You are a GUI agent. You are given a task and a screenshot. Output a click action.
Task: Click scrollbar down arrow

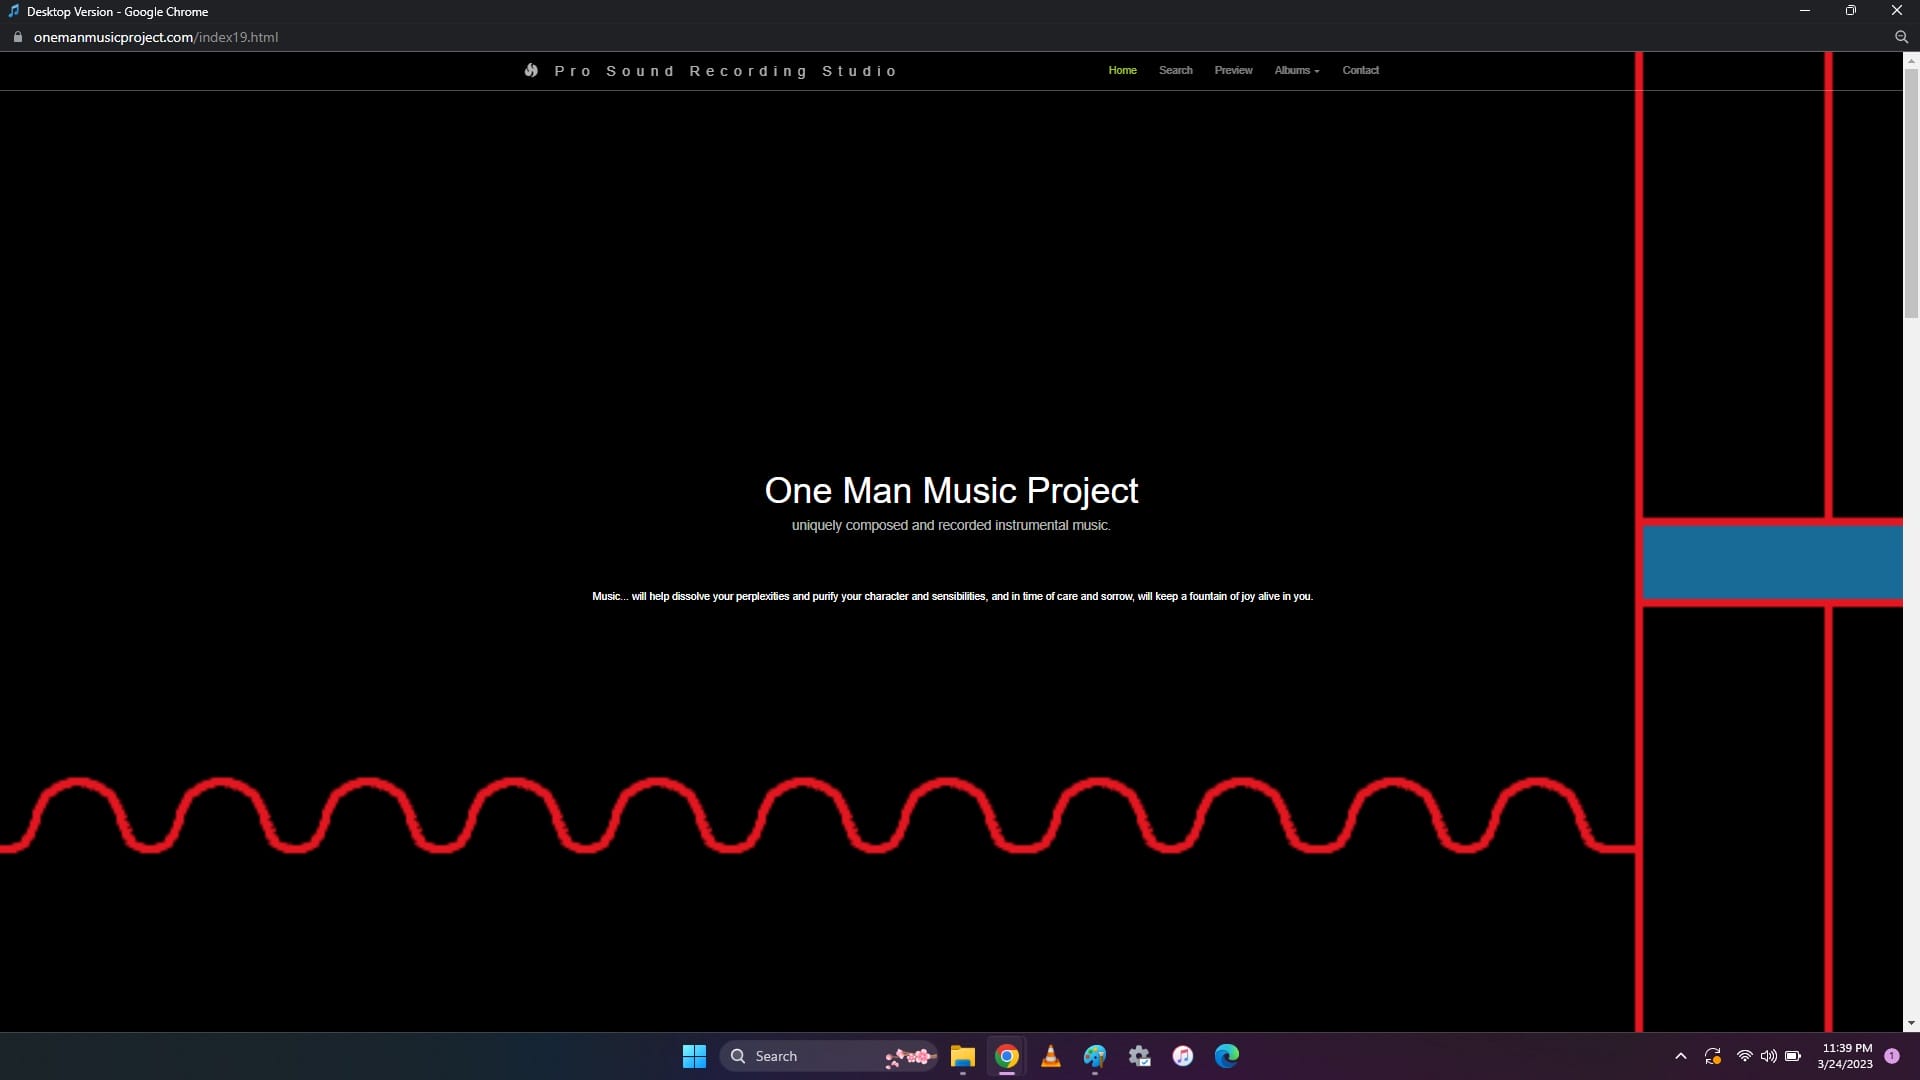[1911, 1023]
